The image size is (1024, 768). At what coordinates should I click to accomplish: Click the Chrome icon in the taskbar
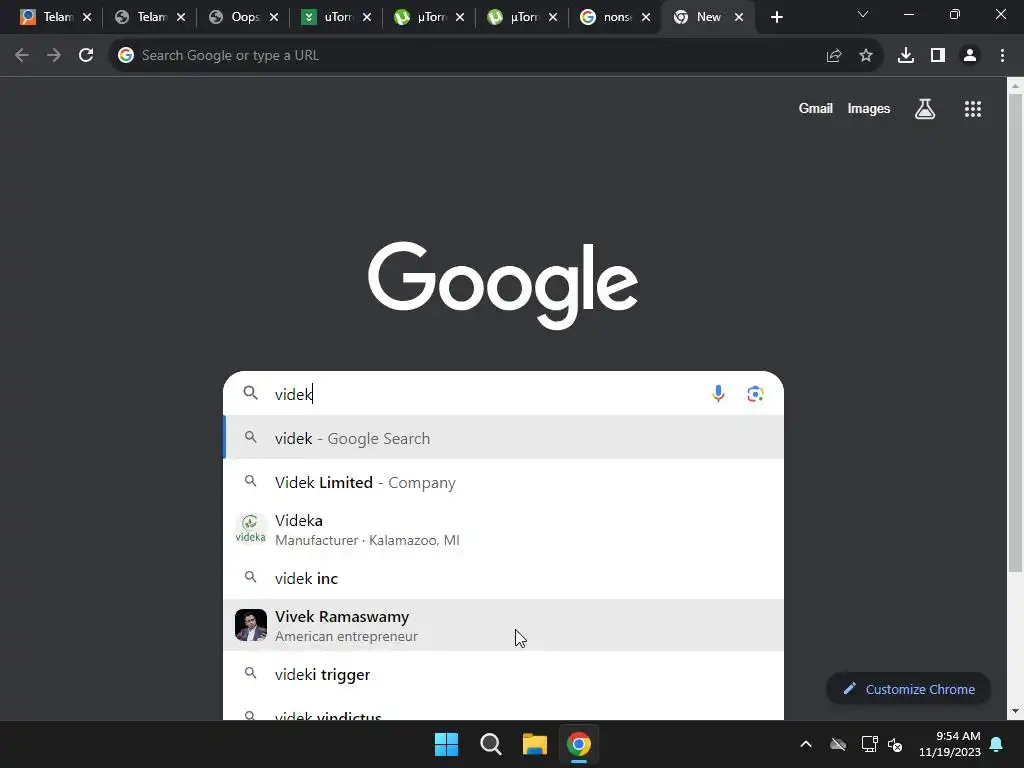(x=579, y=744)
